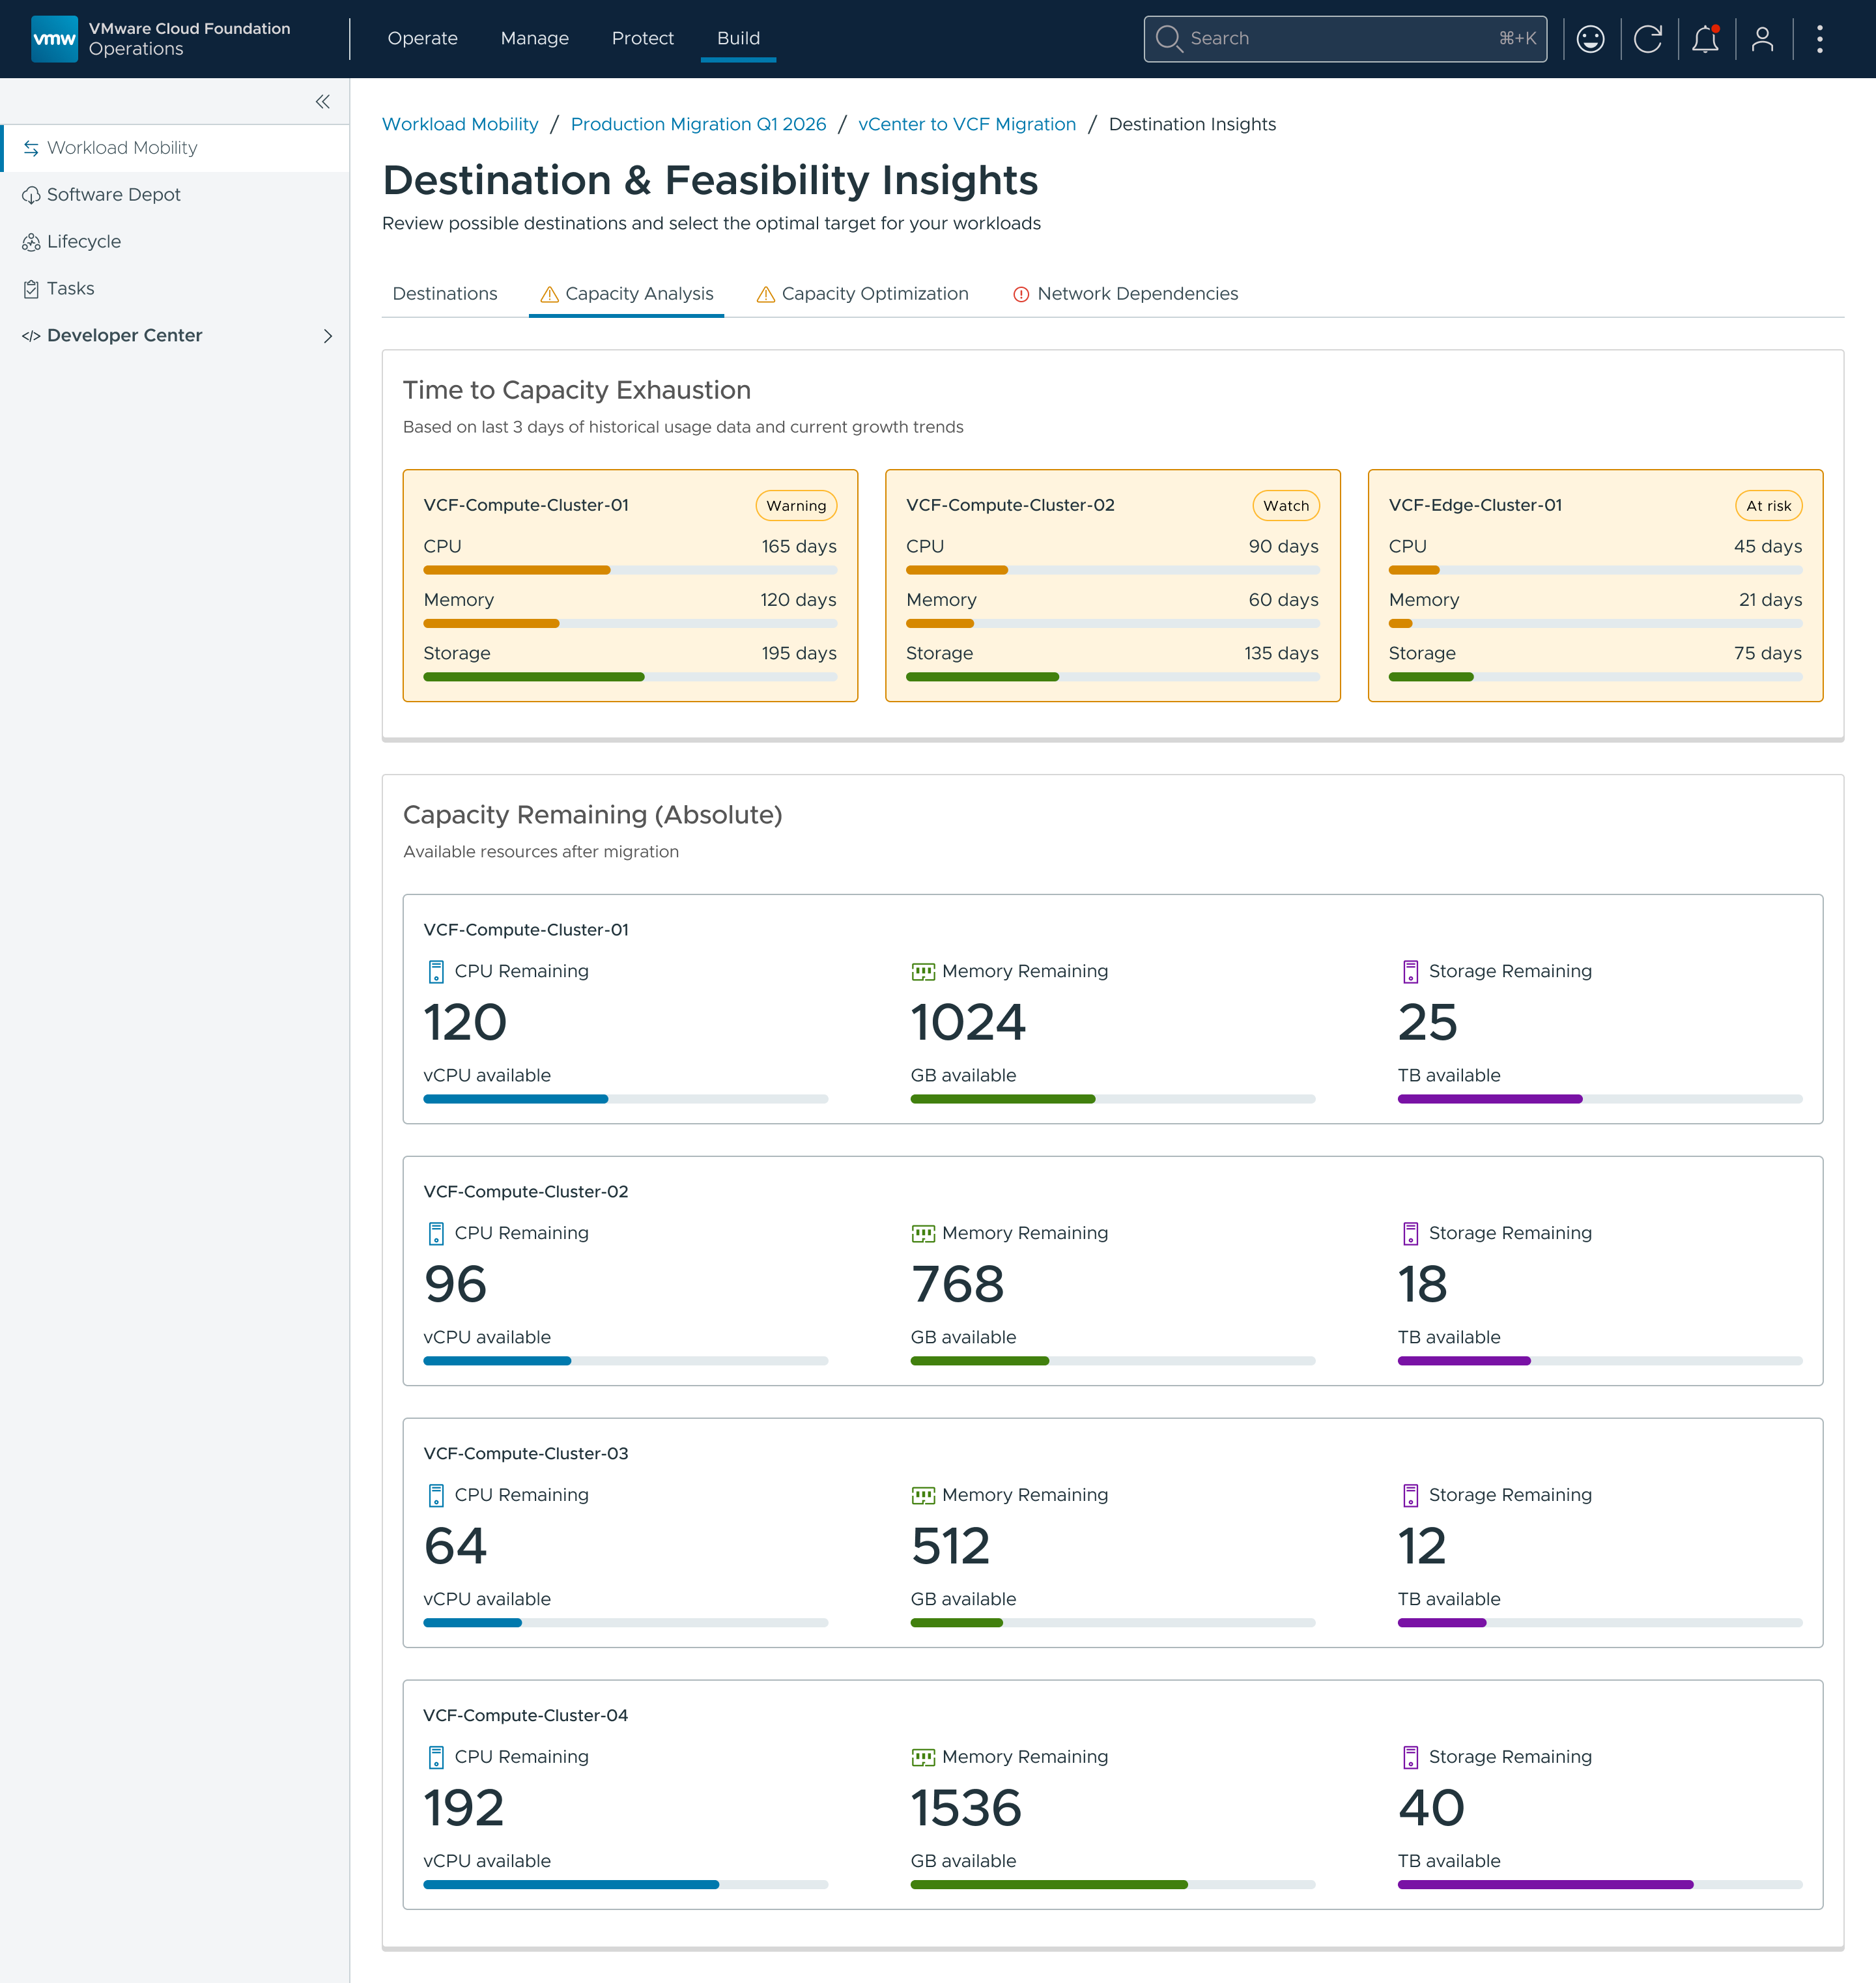Image resolution: width=1876 pixels, height=1983 pixels.
Task: Switch to the Network Dependencies tab
Action: [x=1125, y=294]
